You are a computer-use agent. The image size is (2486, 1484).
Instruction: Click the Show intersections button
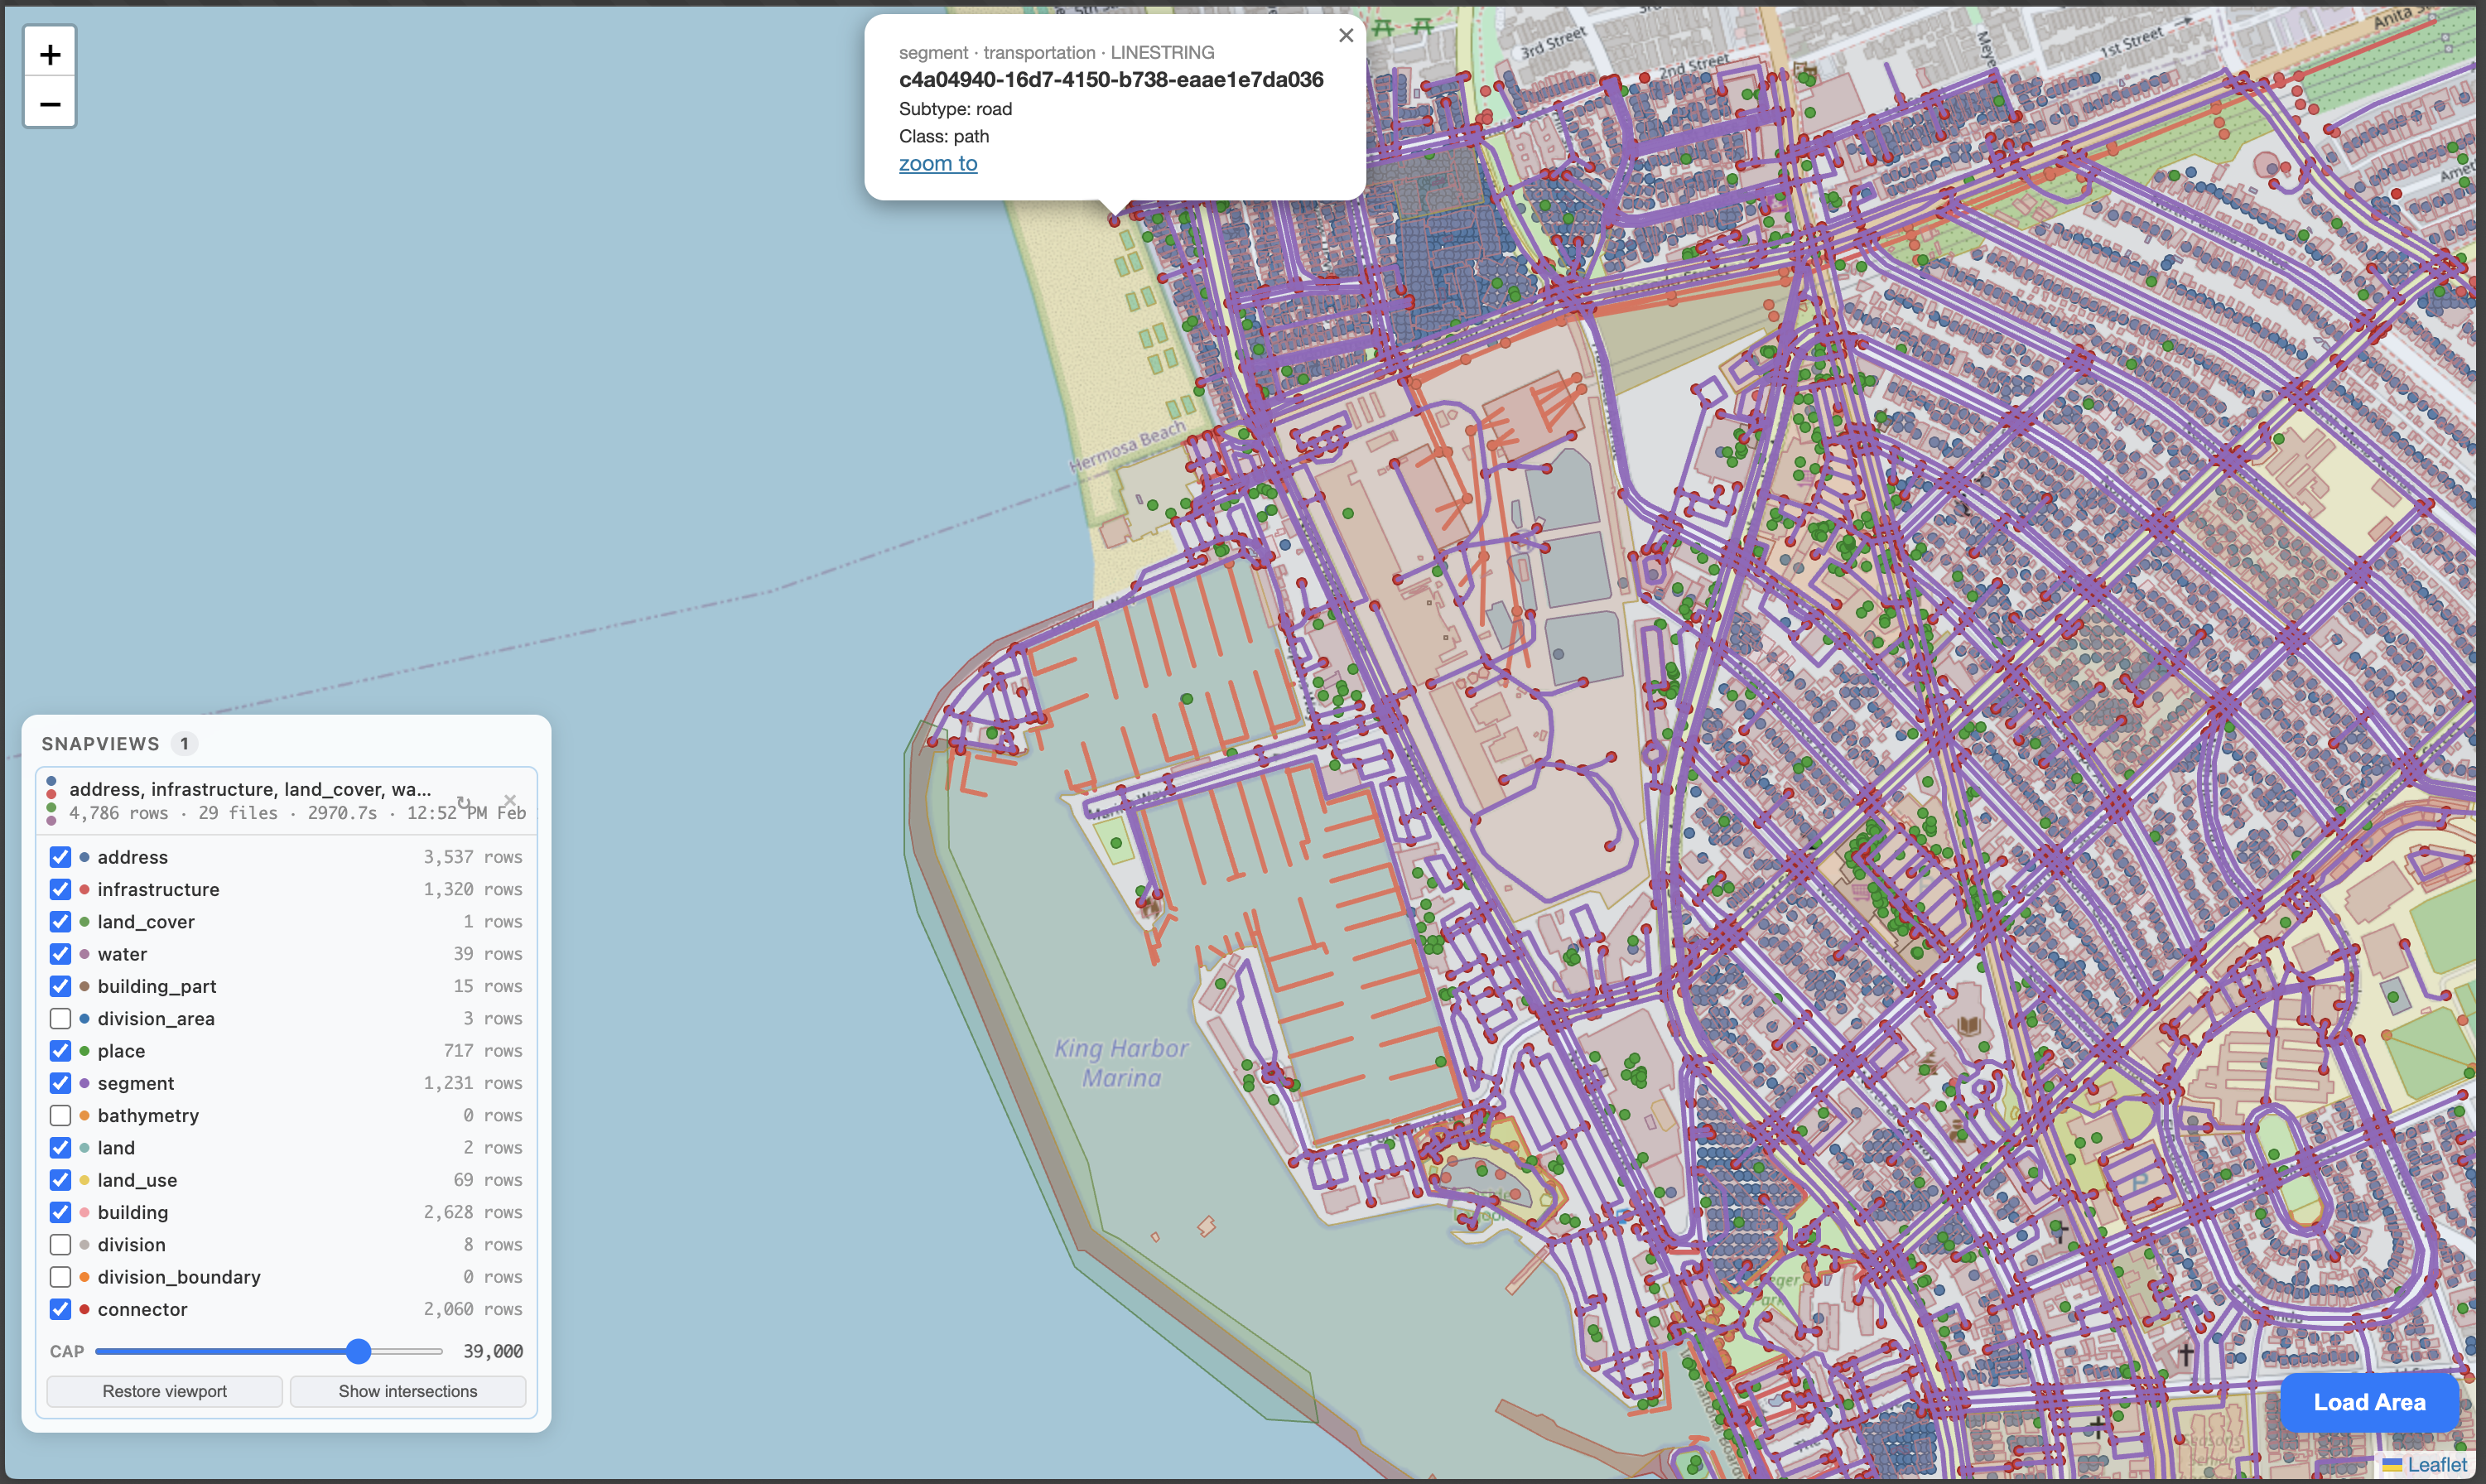tap(407, 1391)
